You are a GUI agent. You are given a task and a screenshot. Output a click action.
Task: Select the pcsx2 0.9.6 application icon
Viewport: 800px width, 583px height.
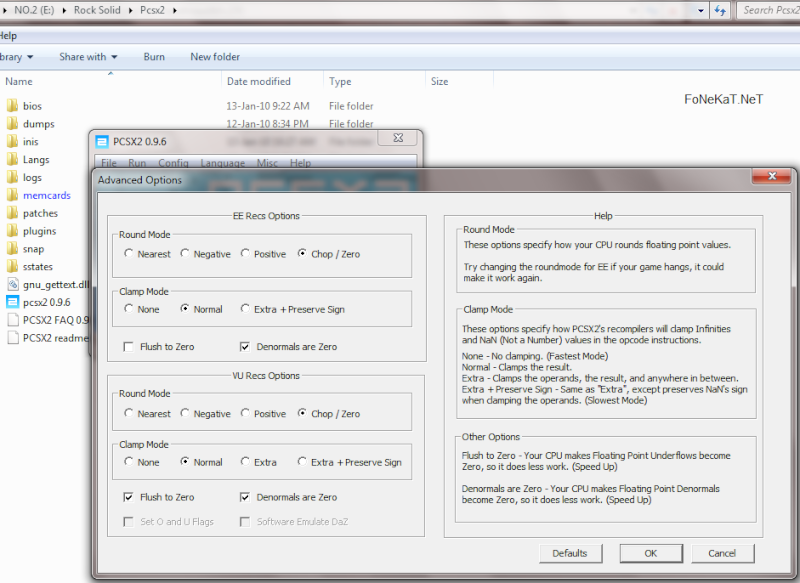coord(13,302)
